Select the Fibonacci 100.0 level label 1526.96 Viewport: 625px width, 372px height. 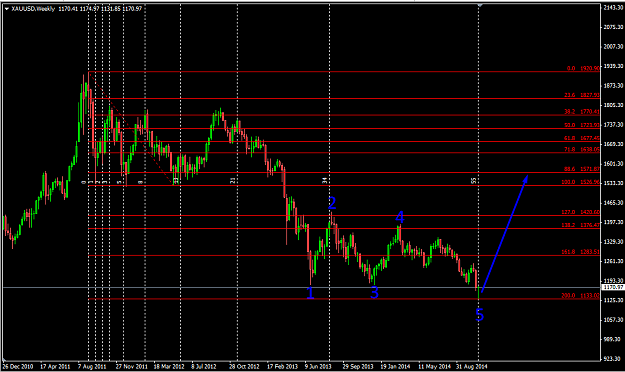click(581, 182)
